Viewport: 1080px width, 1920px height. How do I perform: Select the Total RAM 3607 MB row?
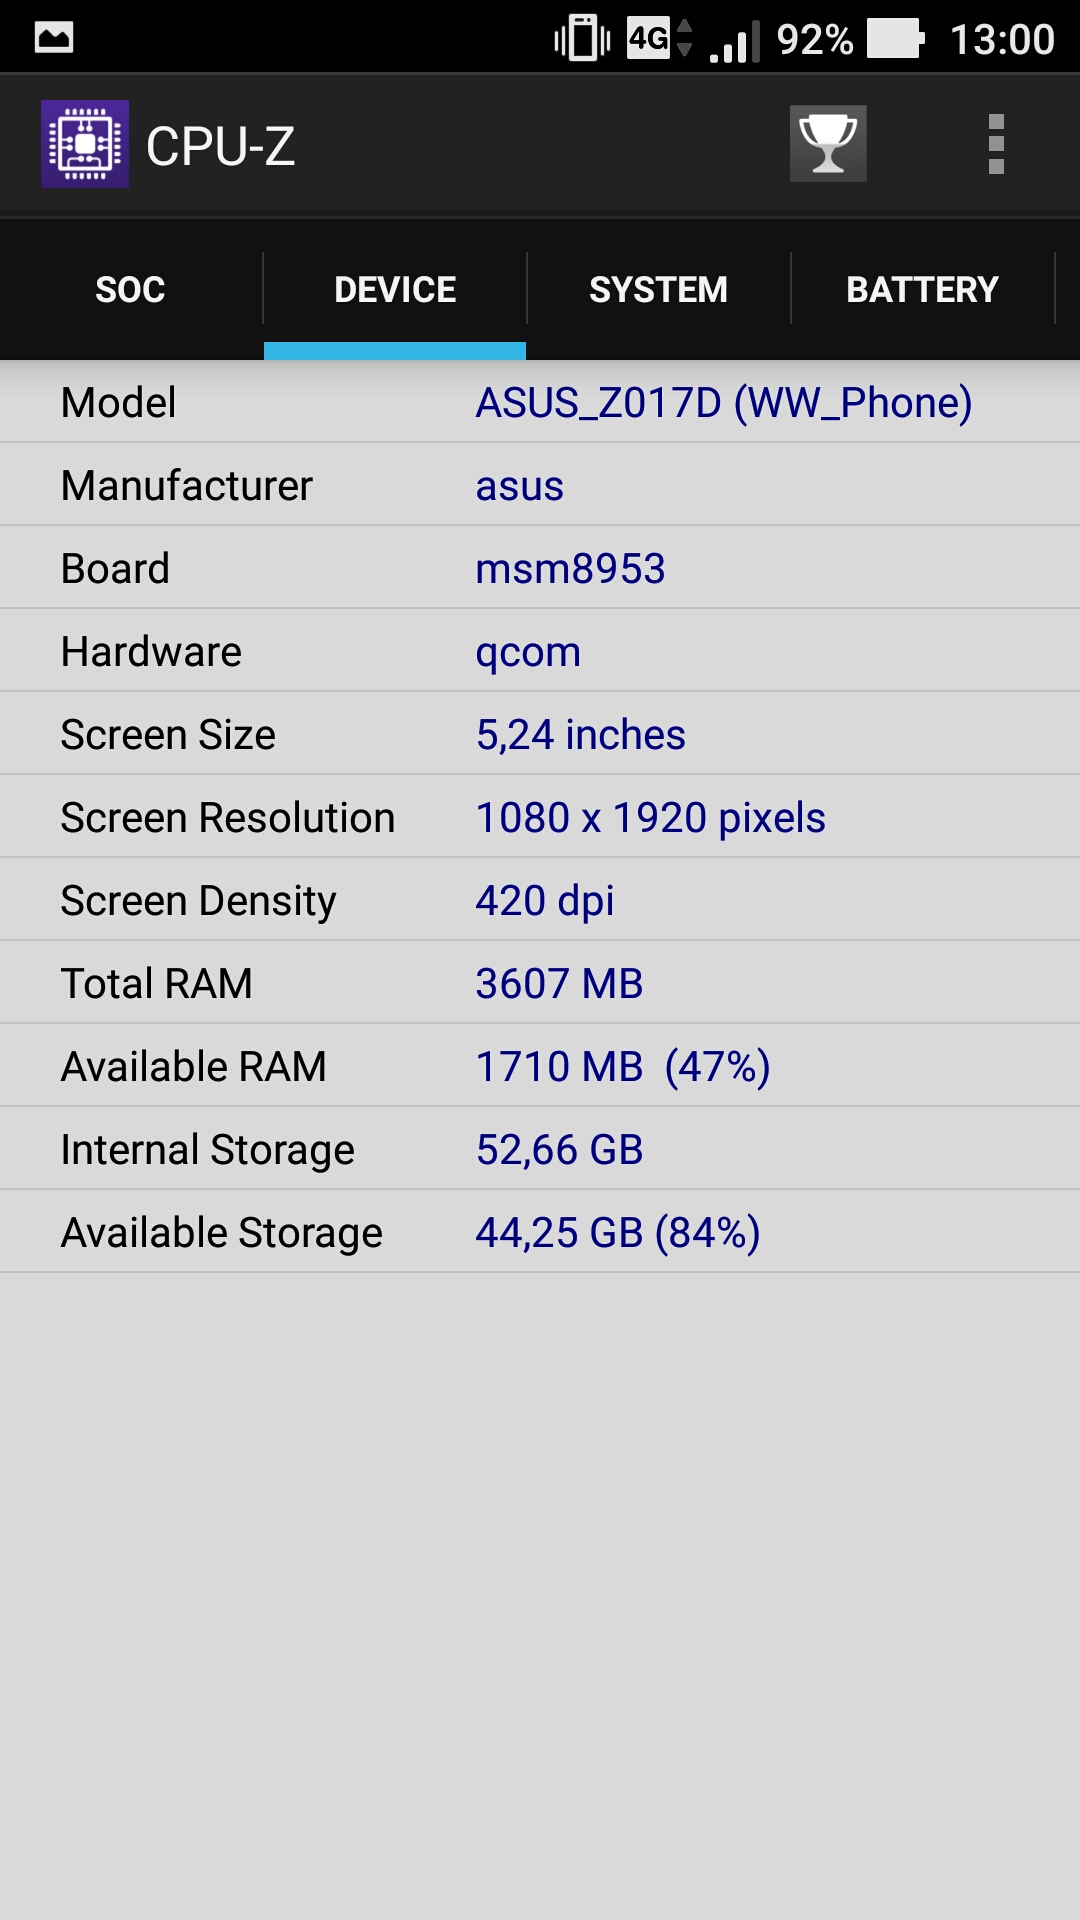pyautogui.click(x=540, y=983)
